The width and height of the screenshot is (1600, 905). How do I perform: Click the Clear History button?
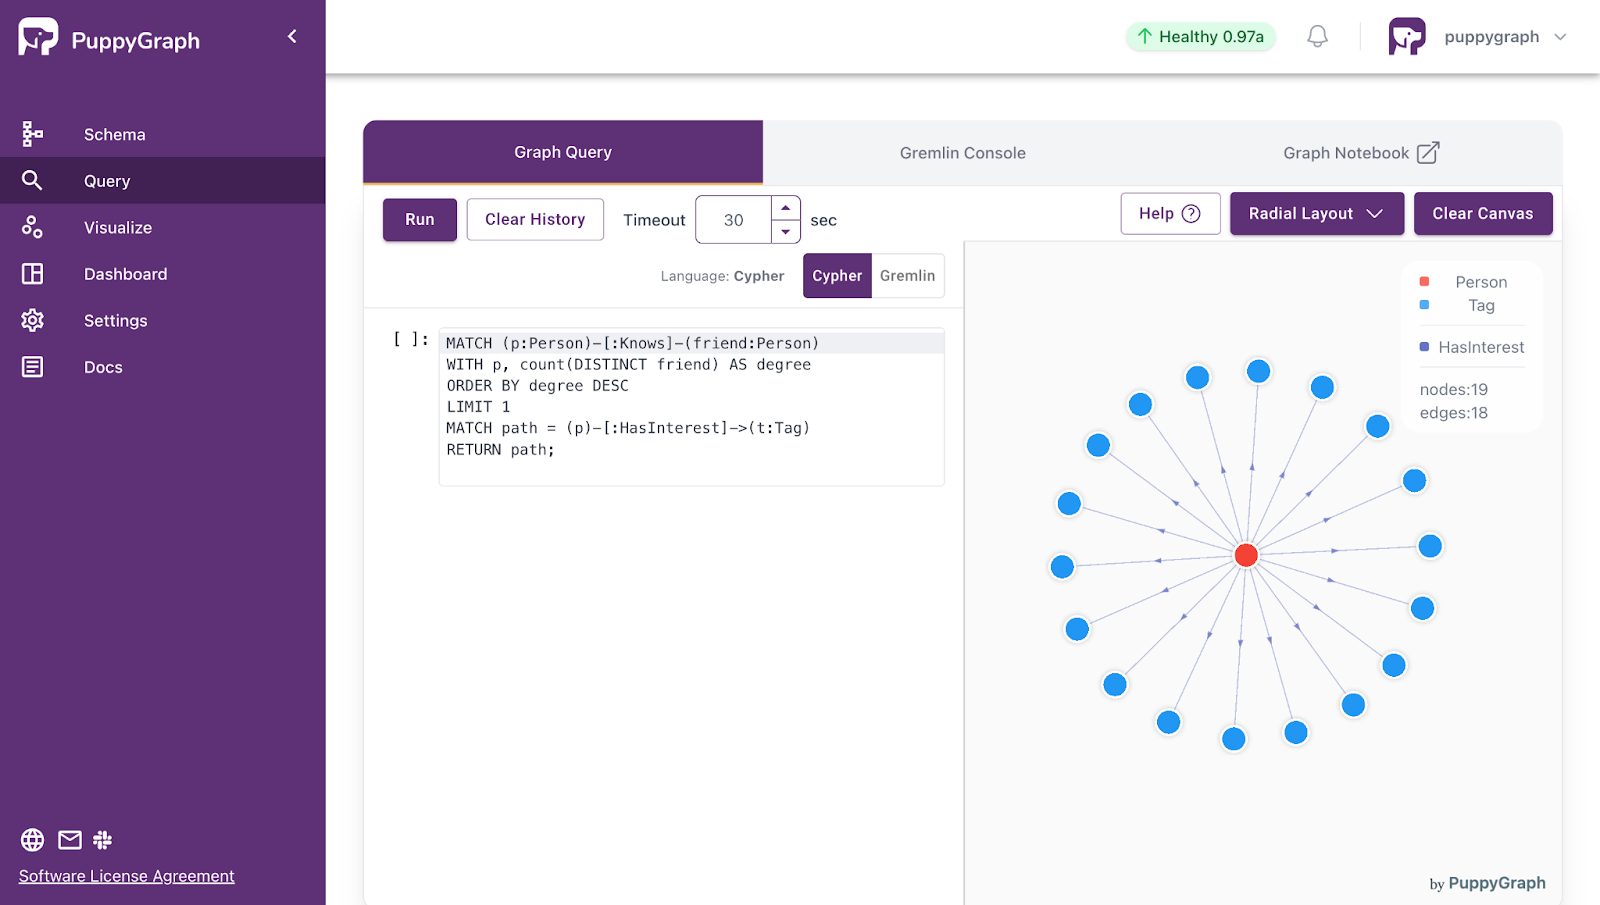point(535,219)
